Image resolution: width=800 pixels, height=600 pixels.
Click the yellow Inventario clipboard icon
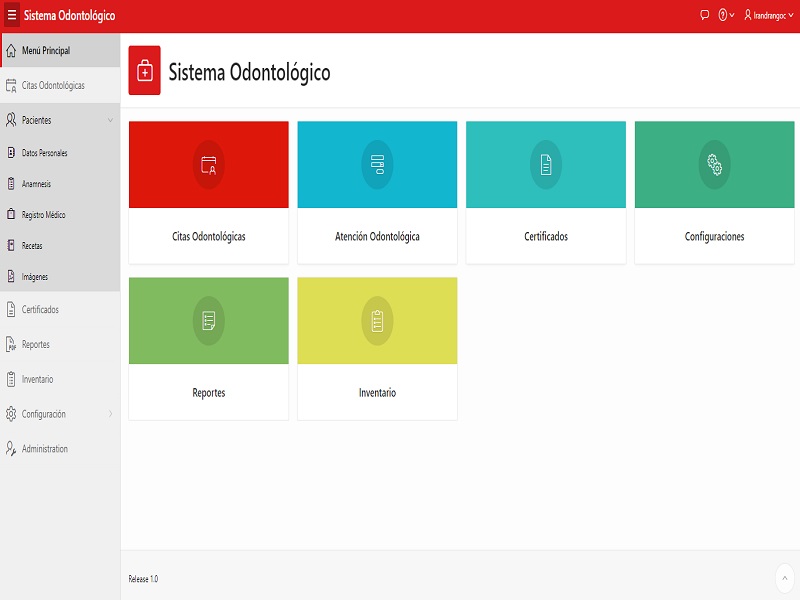[x=377, y=321]
